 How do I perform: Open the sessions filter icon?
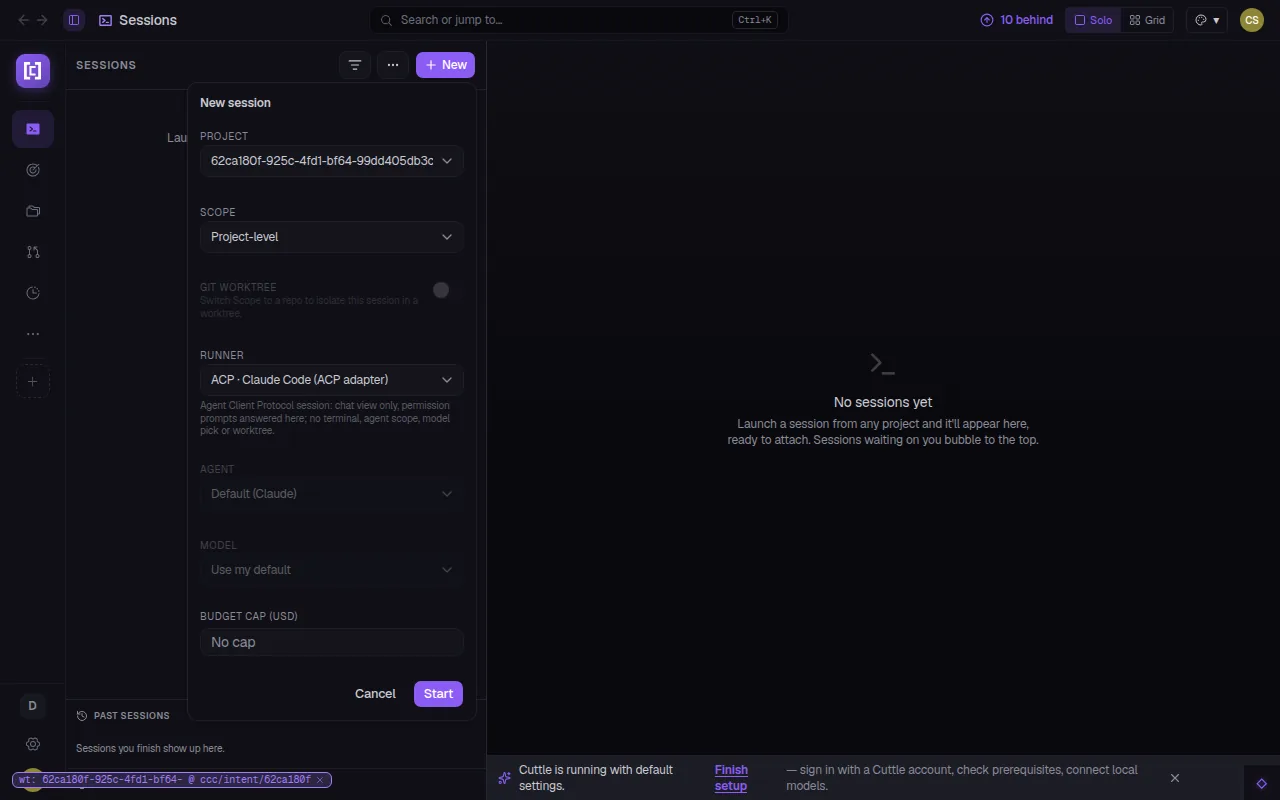pos(355,65)
